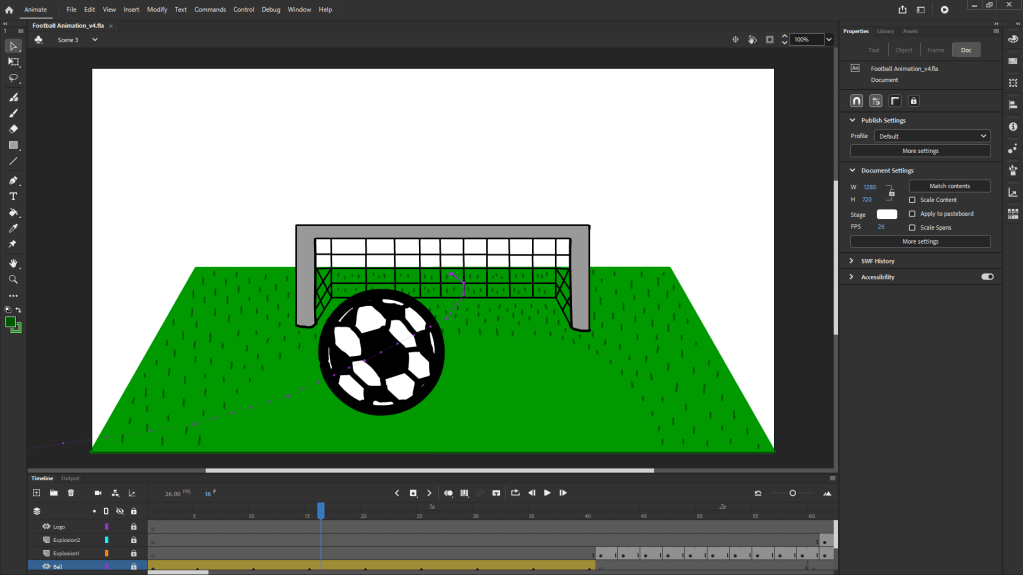1023x575 pixels.
Task: Select the Eraser tool
Action: coord(14,129)
